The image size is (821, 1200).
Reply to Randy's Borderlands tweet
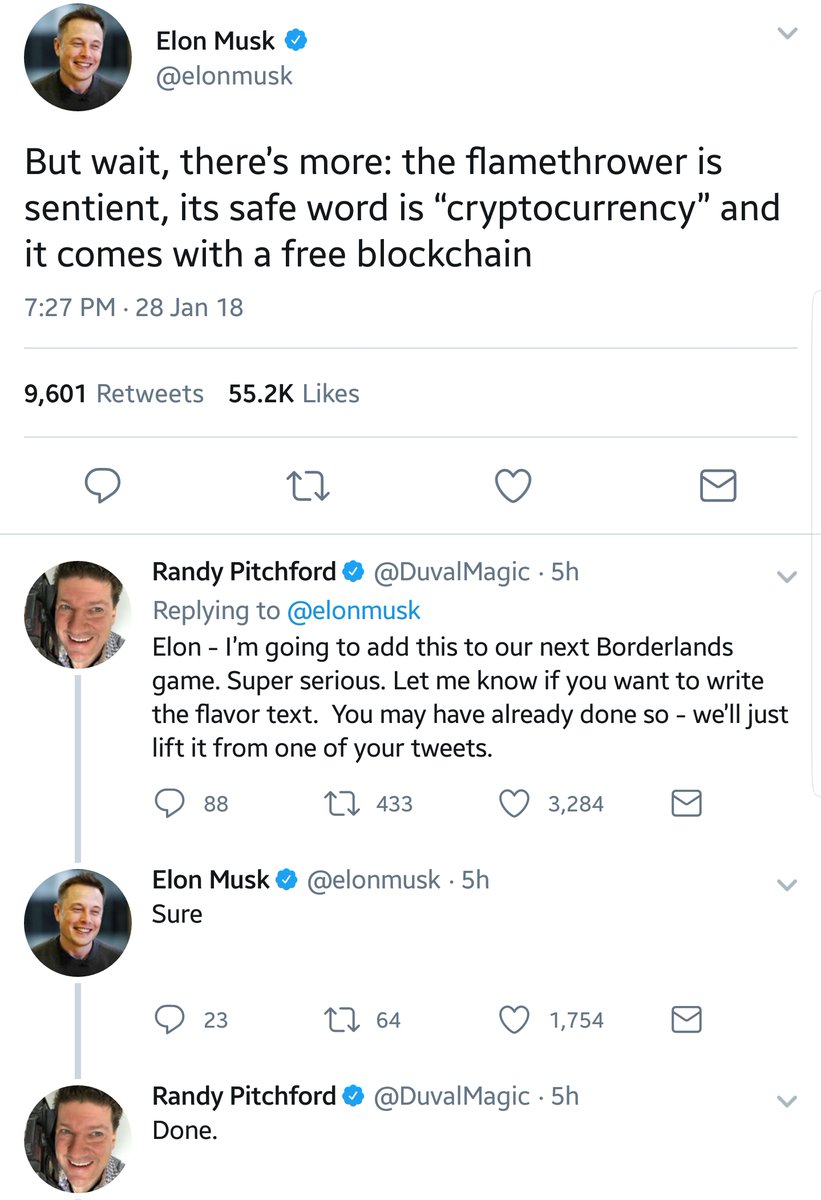coord(171,803)
